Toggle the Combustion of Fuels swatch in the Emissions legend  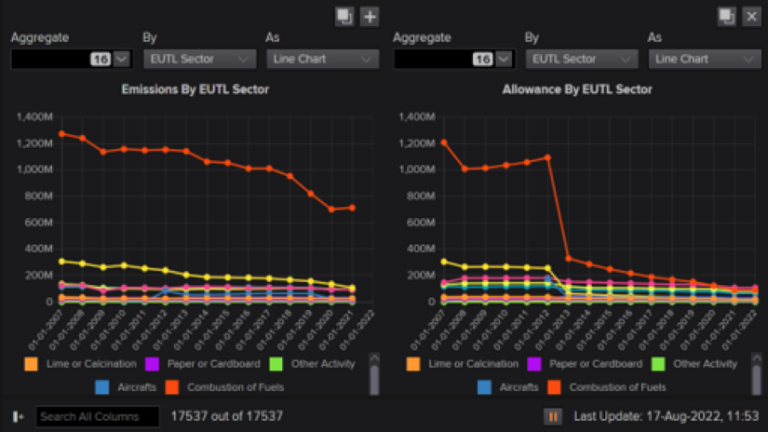(x=172, y=387)
